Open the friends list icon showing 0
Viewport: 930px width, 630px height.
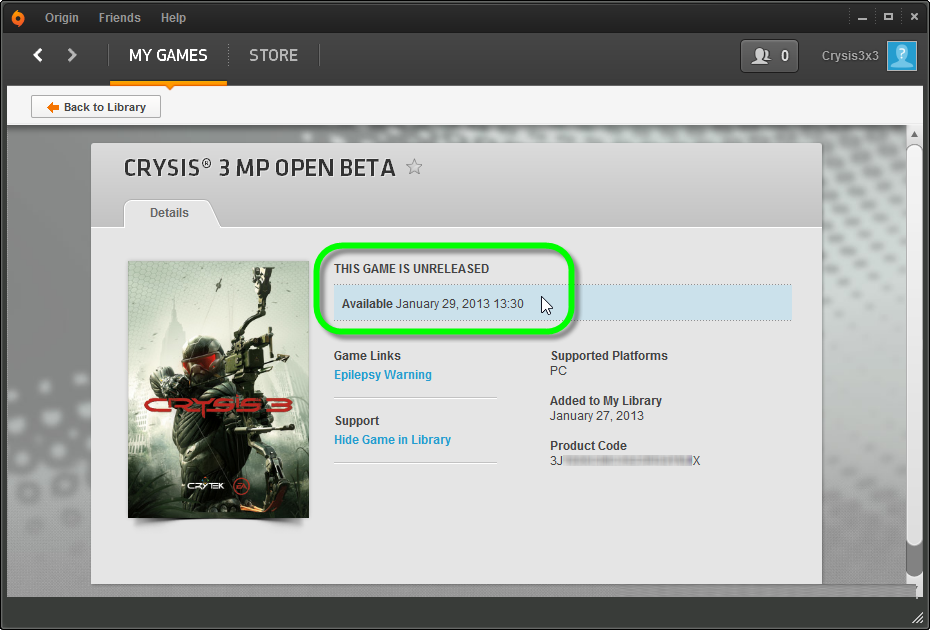pos(769,55)
